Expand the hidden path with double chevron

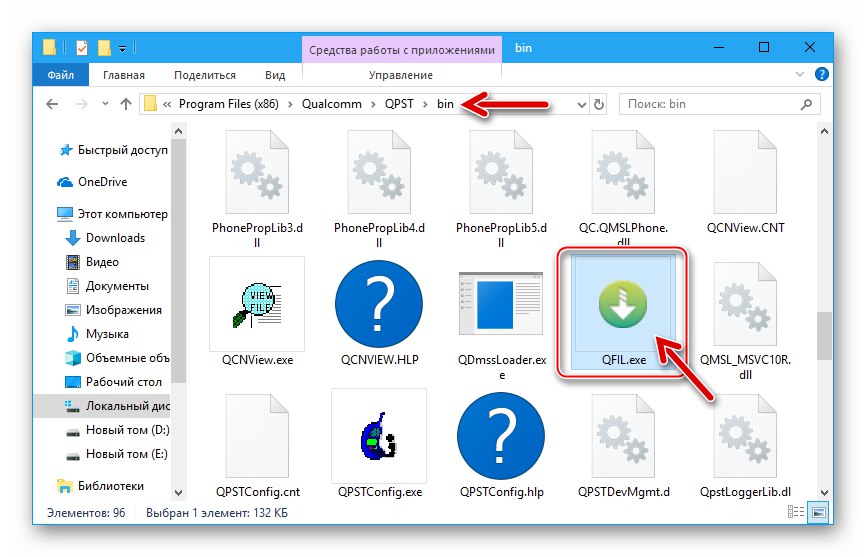167,104
